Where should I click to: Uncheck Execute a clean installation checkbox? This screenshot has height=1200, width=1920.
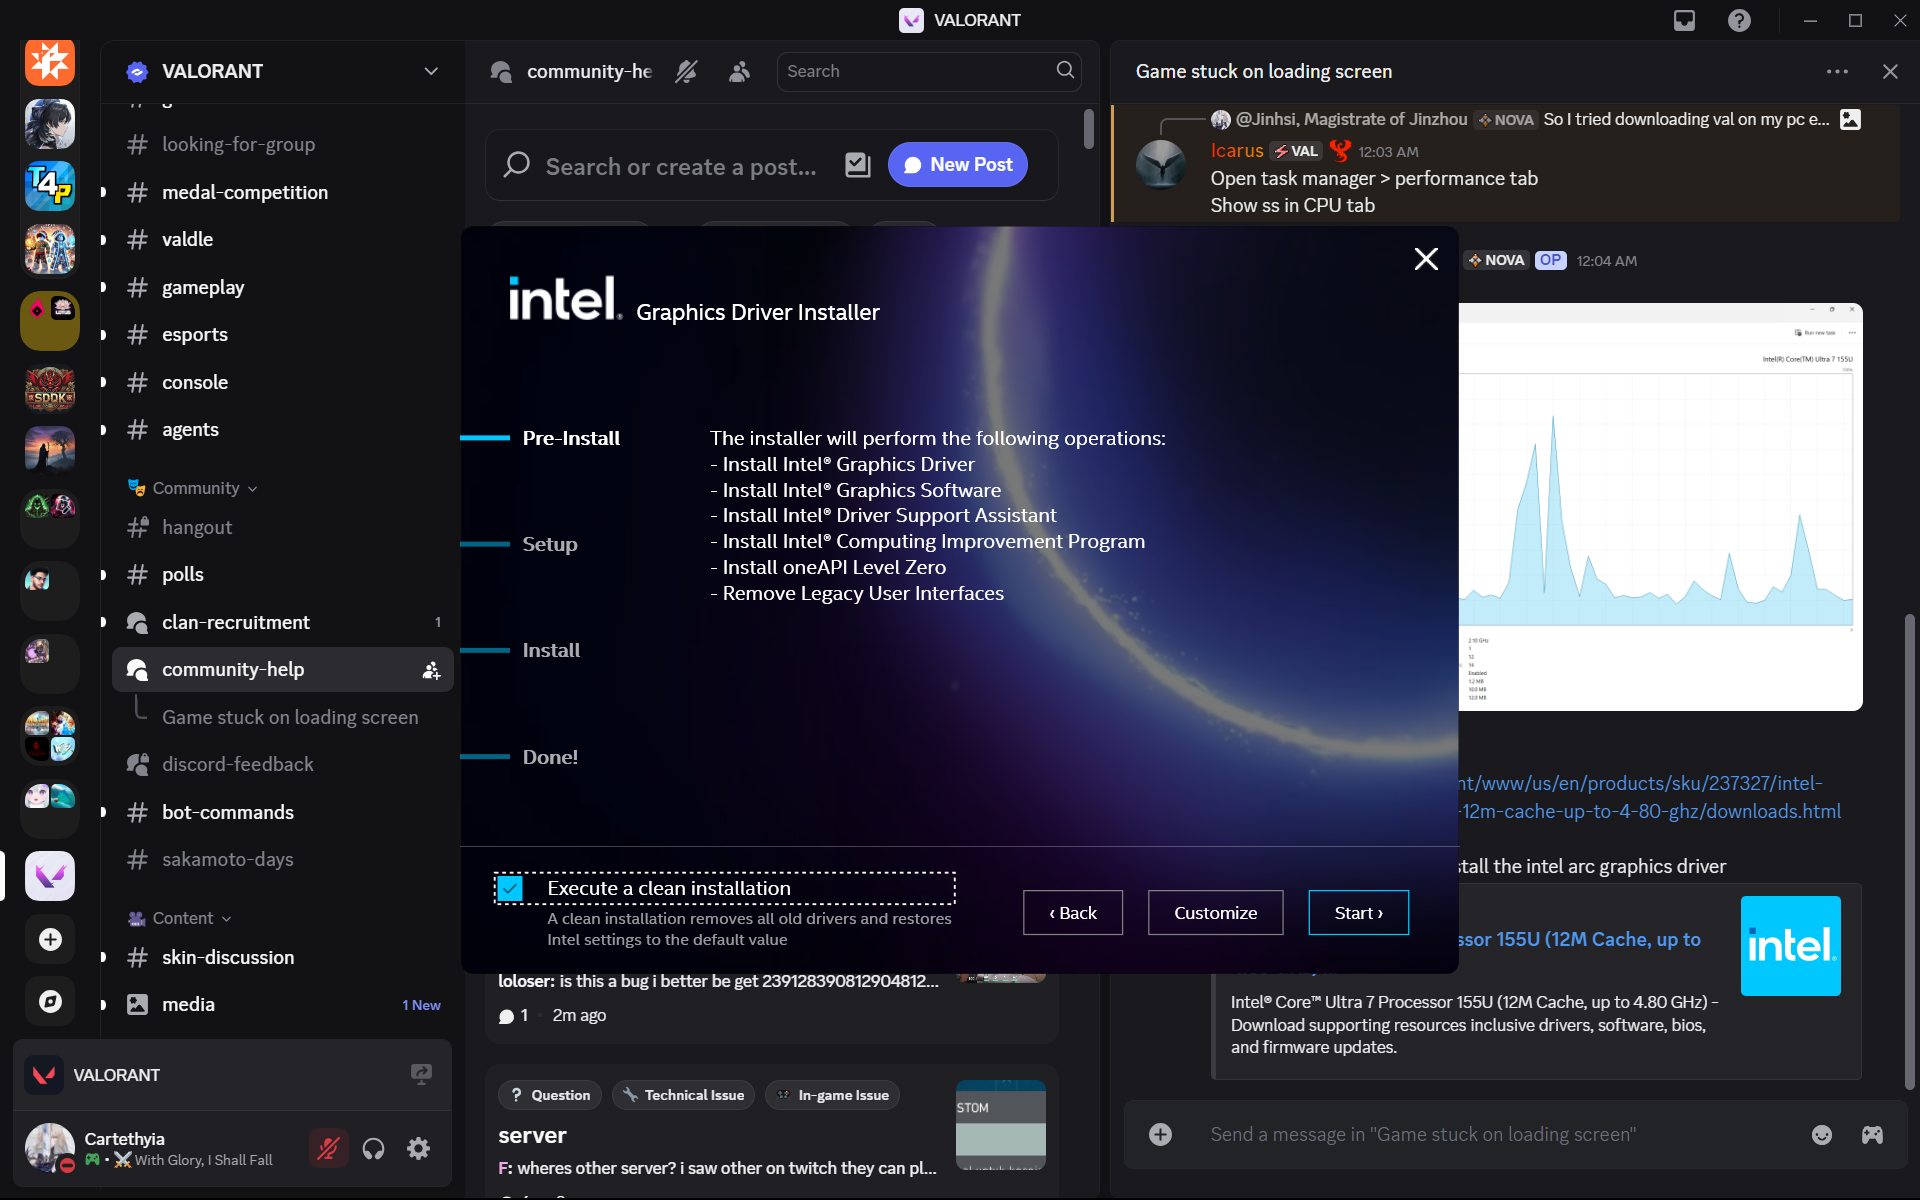pos(510,888)
